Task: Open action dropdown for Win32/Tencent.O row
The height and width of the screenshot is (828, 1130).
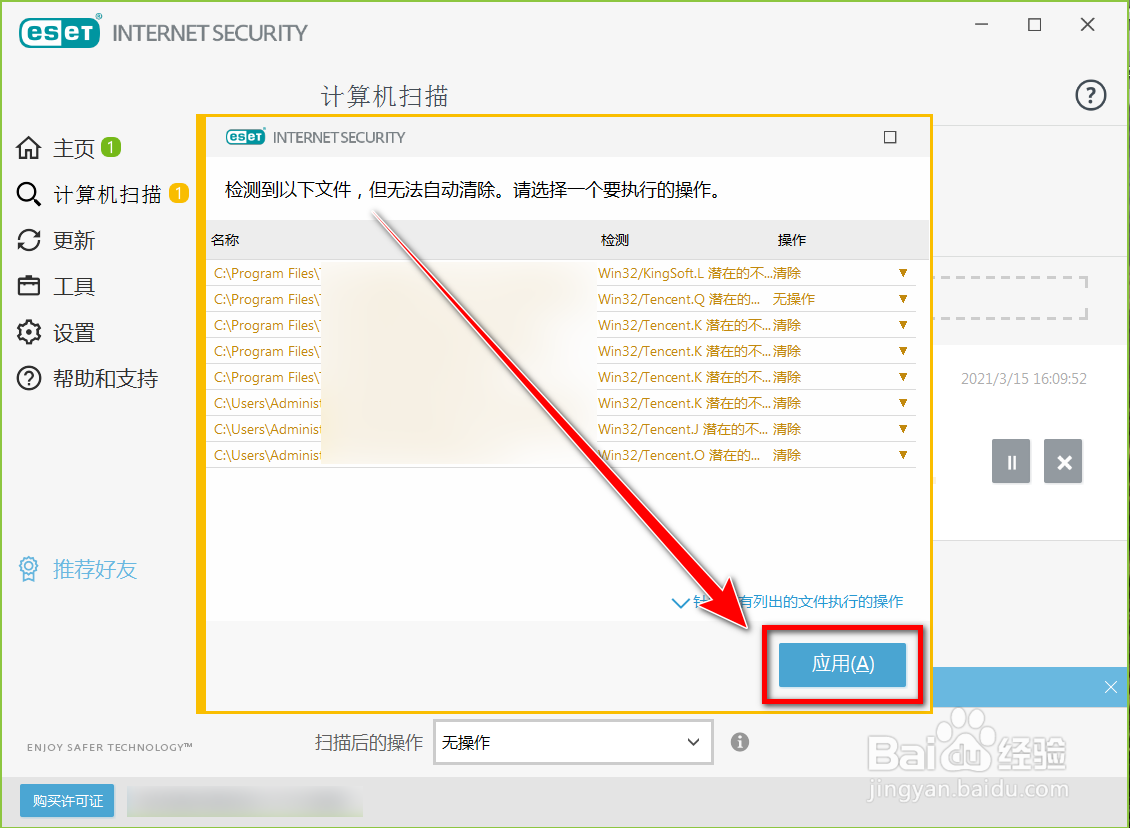Action: [903, 455]
